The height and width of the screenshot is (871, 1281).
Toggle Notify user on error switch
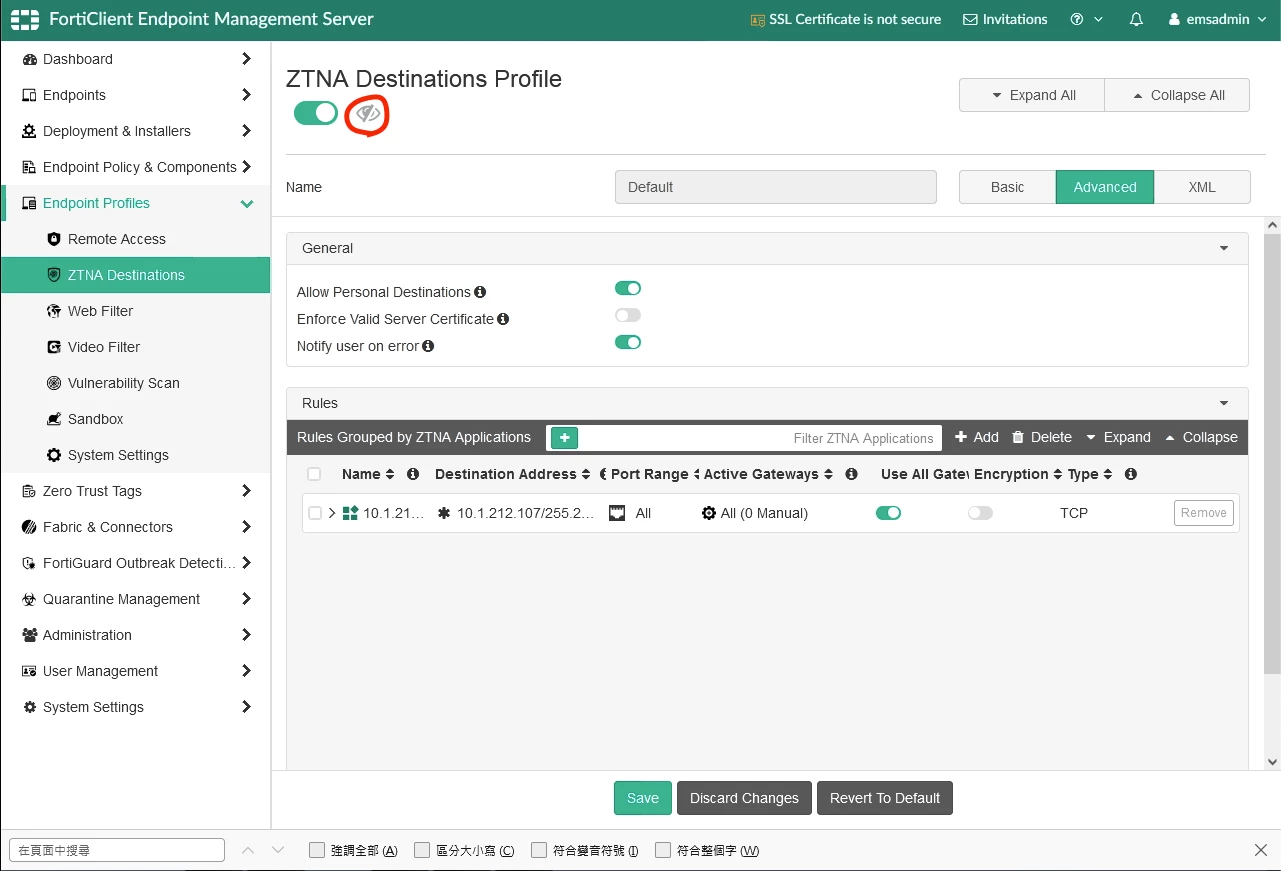(x=628, y=343)
